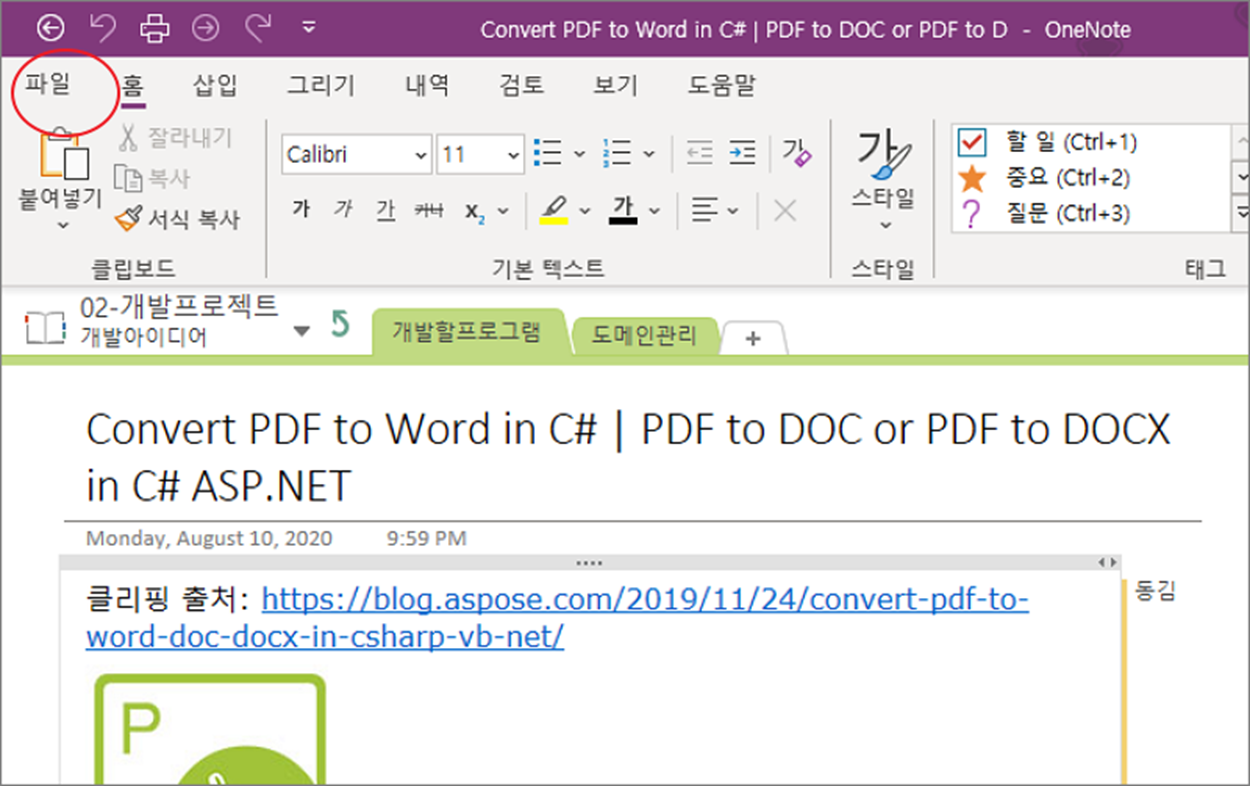Select the 개발할프로그램 section tab

coord(466,331)
